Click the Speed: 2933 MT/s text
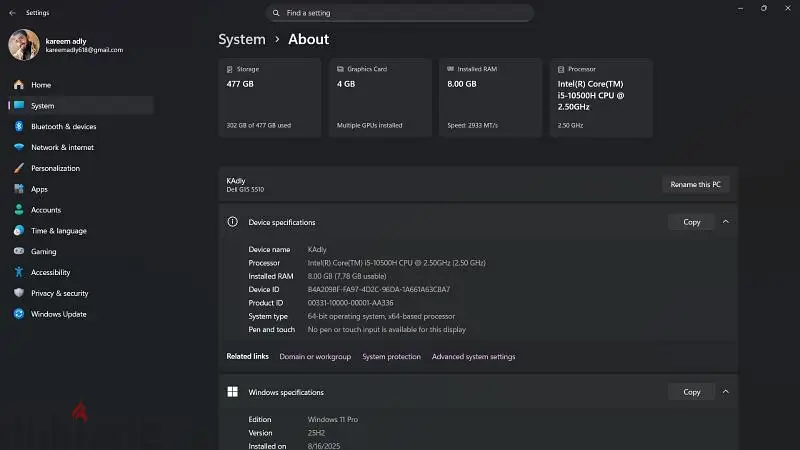The image size is (800, 450). point(472,125)
